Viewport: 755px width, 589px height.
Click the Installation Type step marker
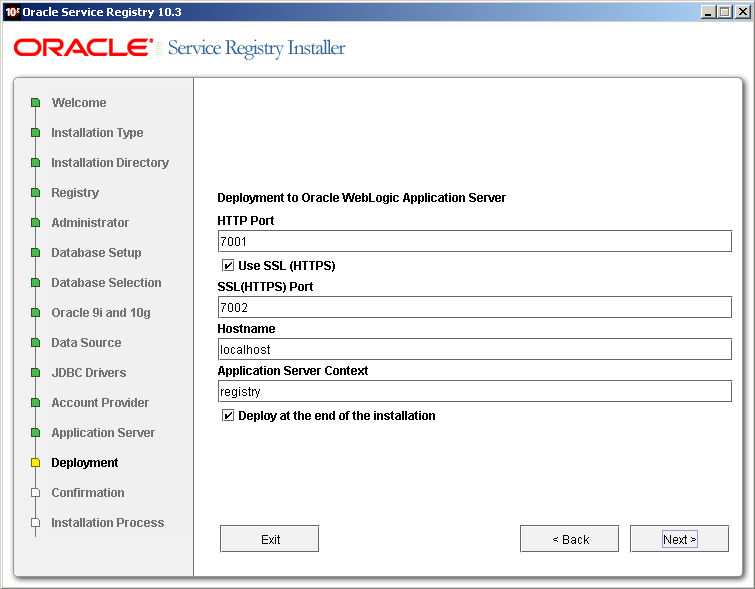click(35, 132)
